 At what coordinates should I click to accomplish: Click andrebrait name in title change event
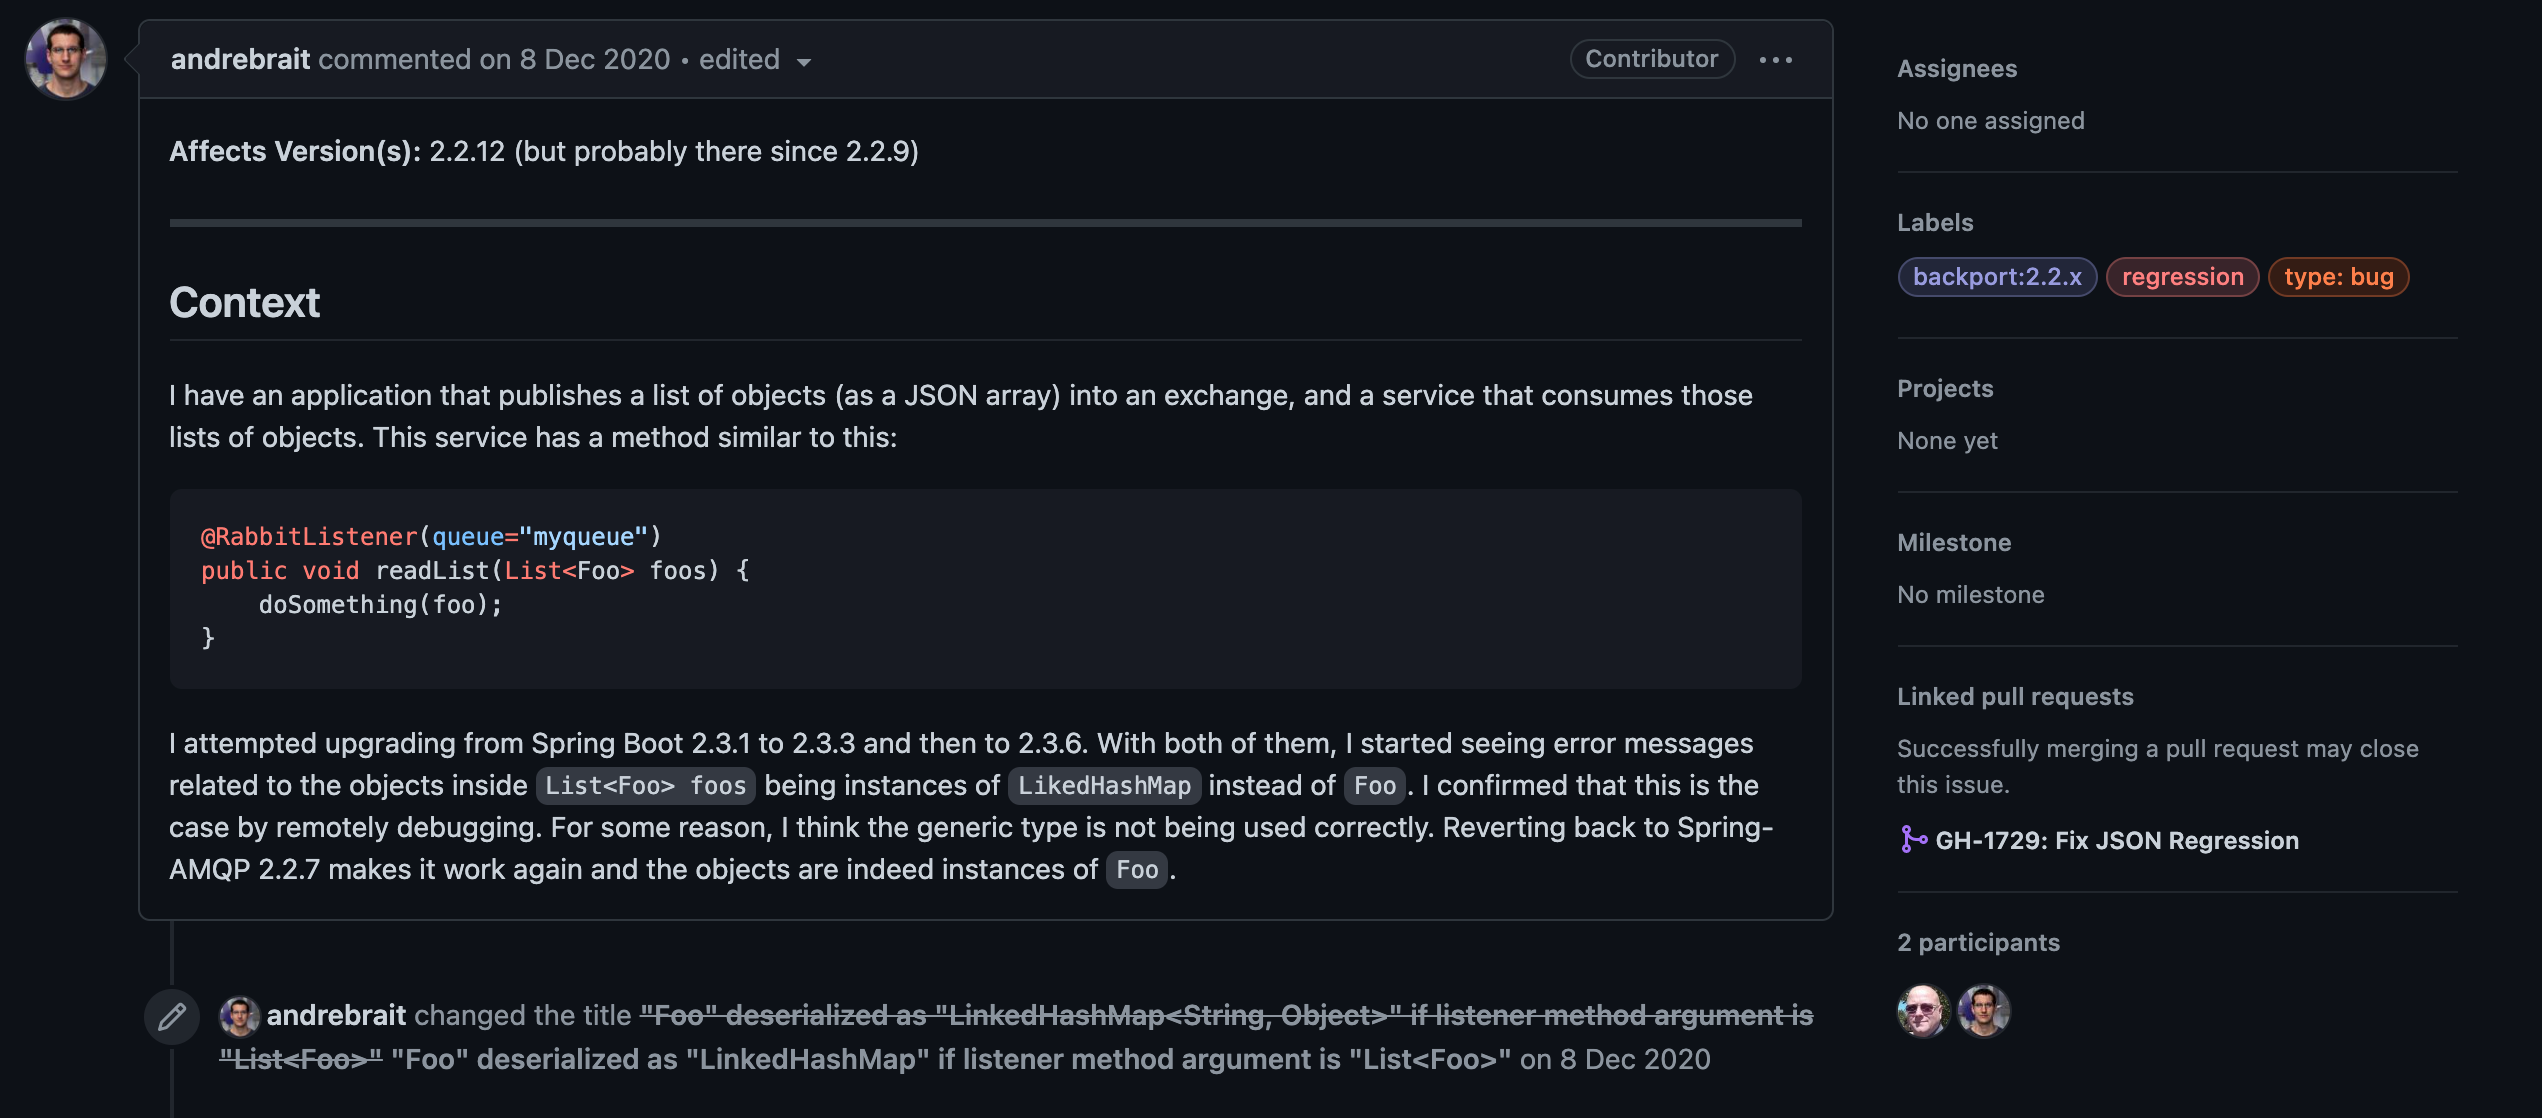pos(336,1016)
